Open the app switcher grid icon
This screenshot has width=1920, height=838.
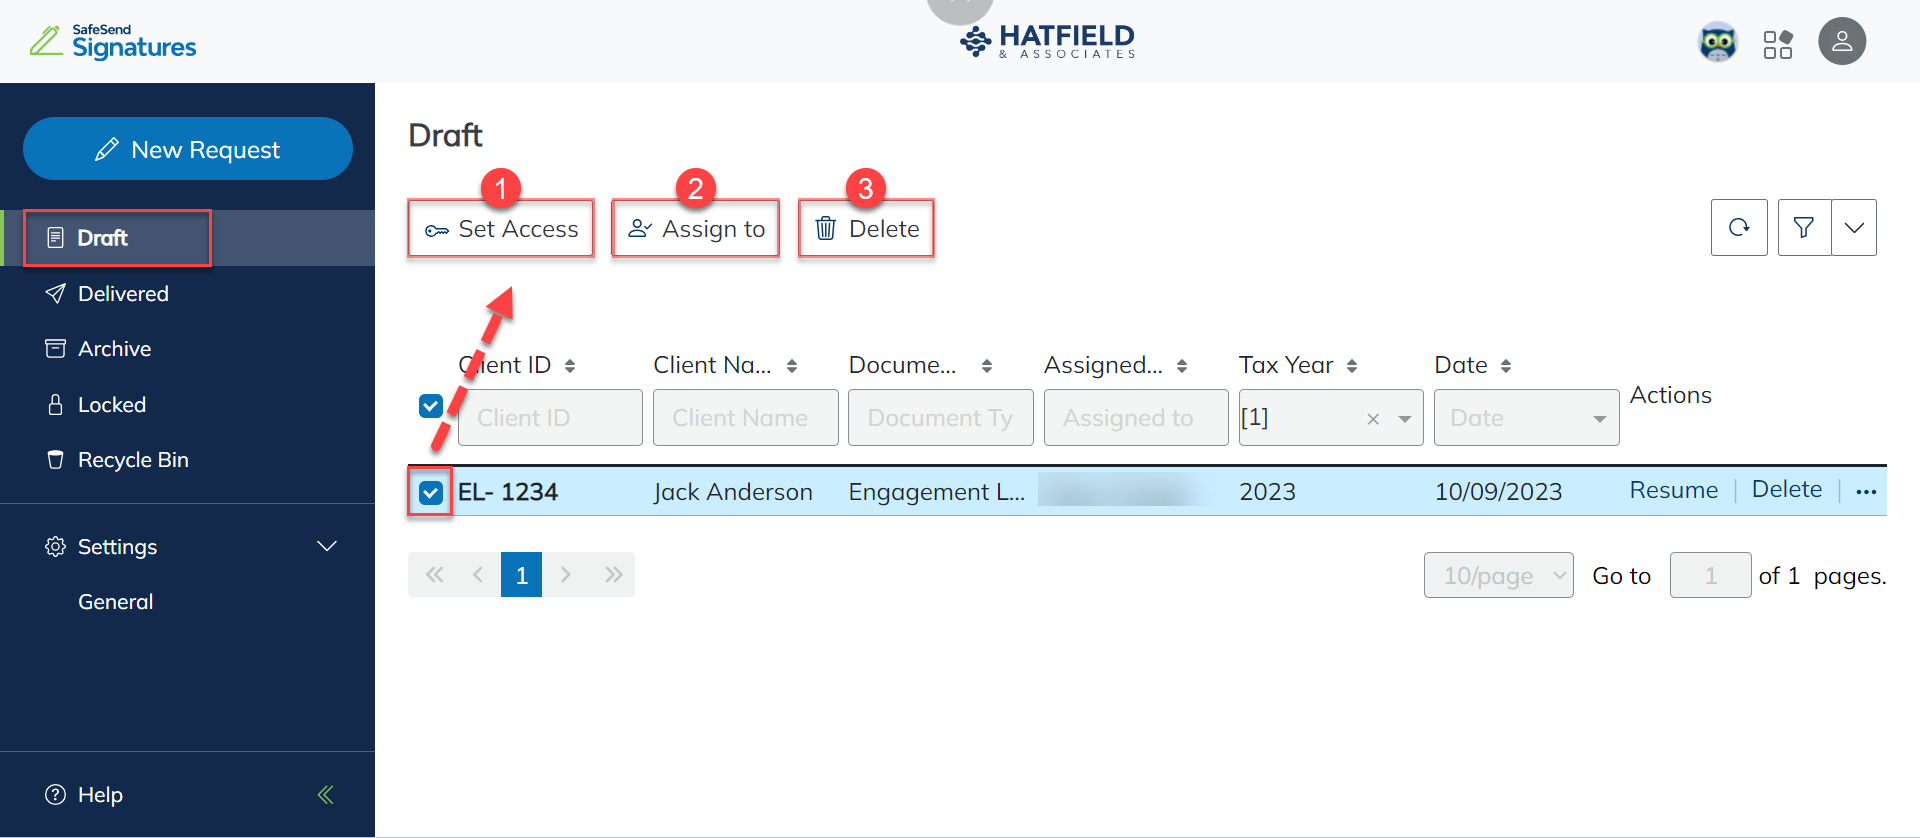1778,44
